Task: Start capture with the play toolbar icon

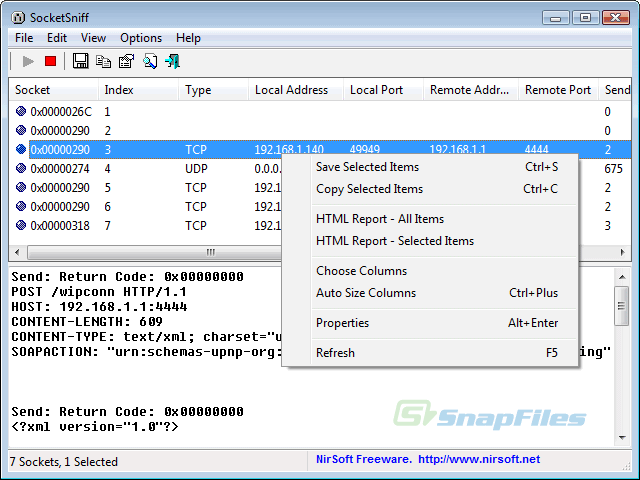Action: pyautogui.click(x=28, y=62)
